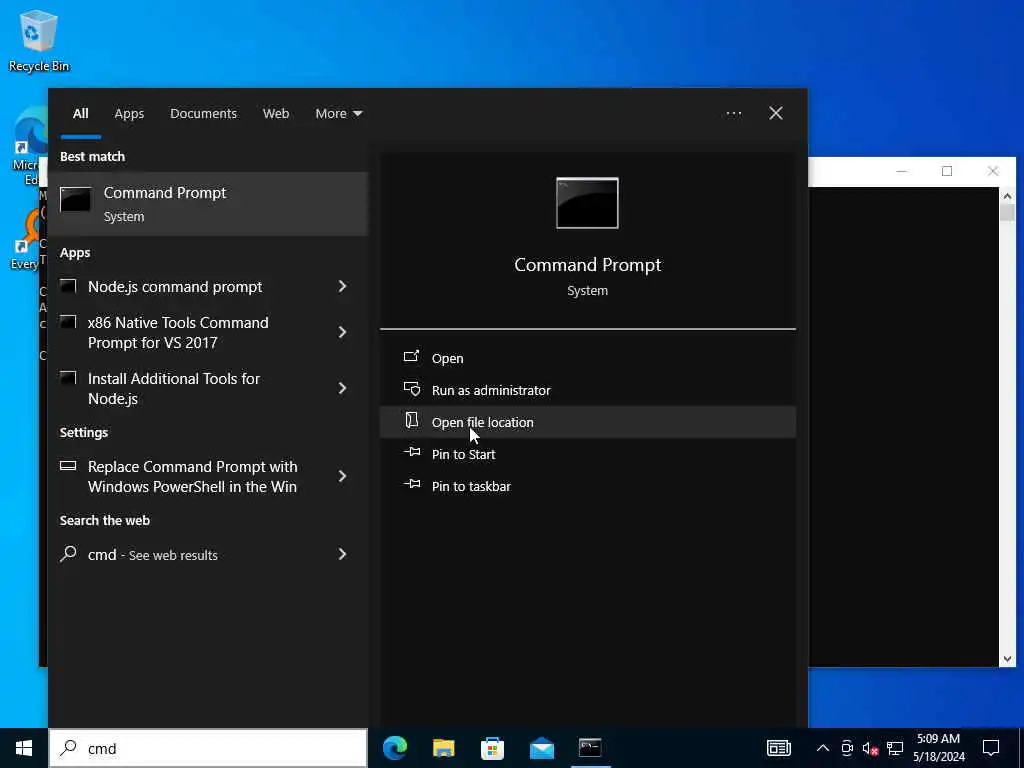Launch Microsoft Edge from the taskbar
This screenshot has width=1024, height=768.
tap(395, 748)
